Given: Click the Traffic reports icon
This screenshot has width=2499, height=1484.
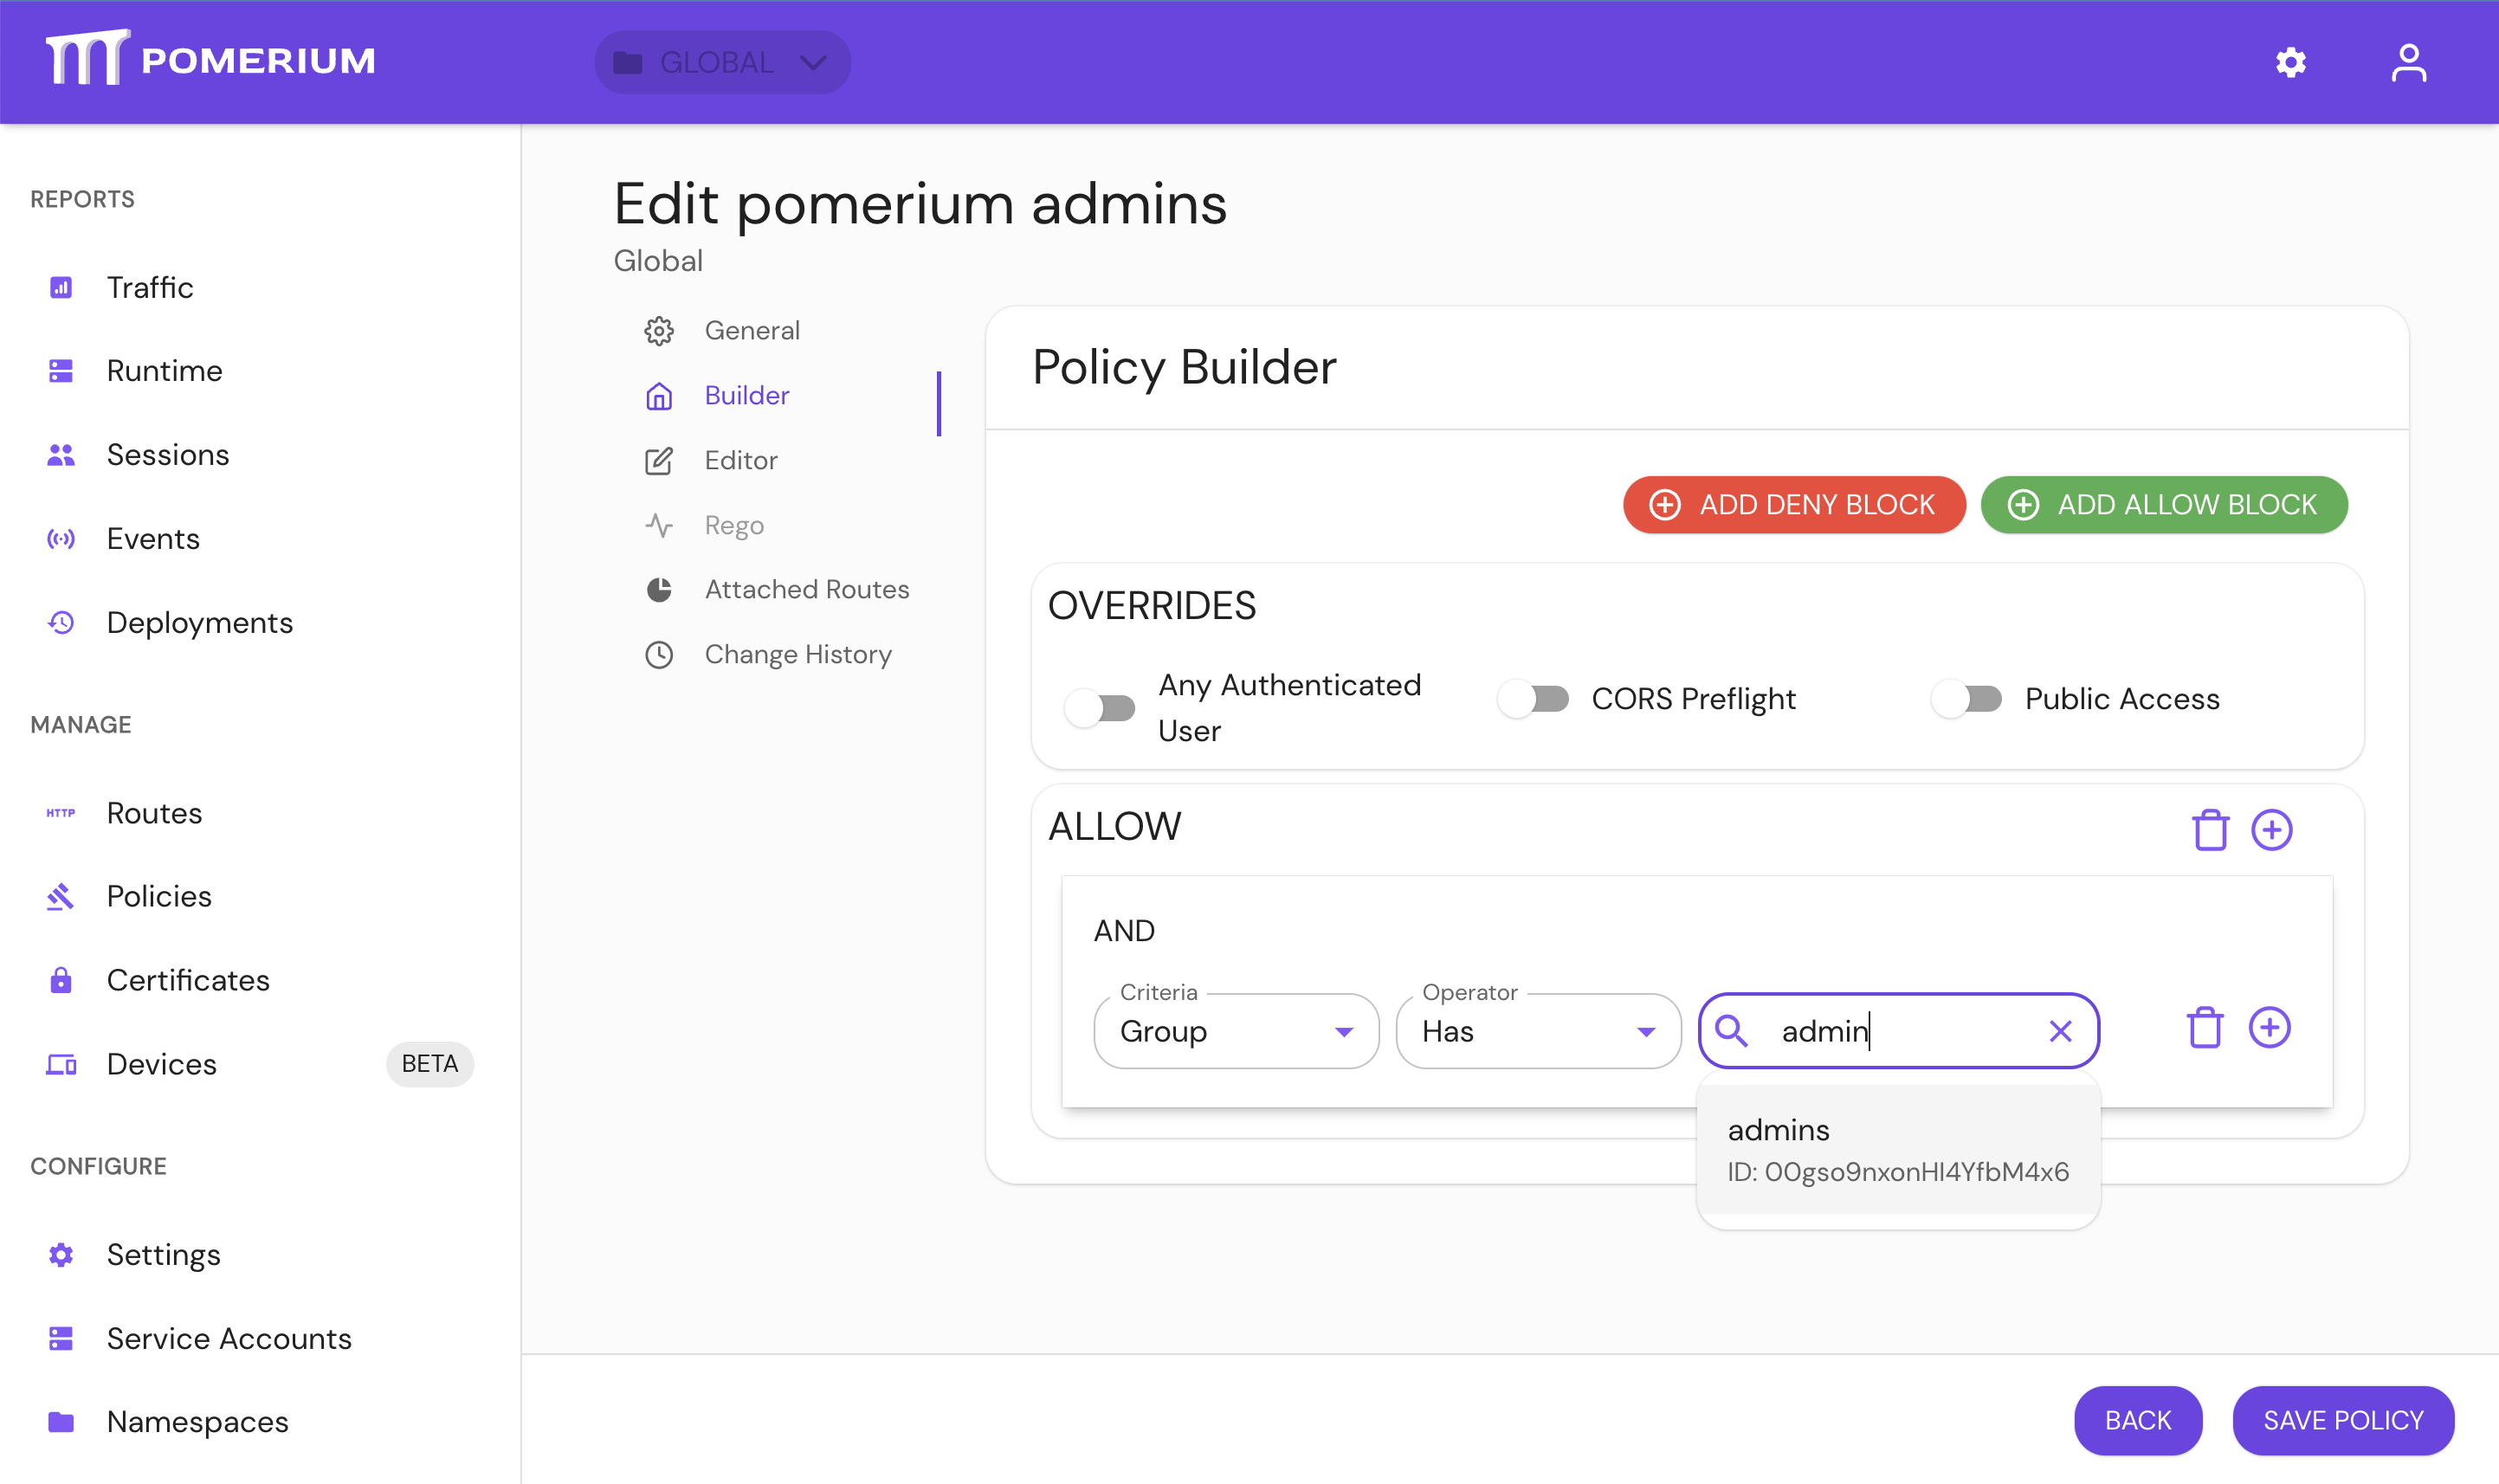Looking at the screenshot, I should [61, 287].
